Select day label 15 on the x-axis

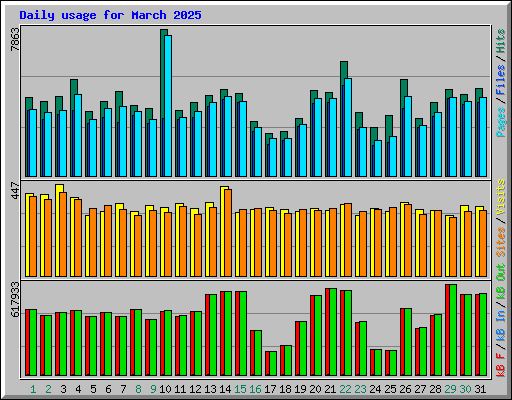click(x=240, y=389)
